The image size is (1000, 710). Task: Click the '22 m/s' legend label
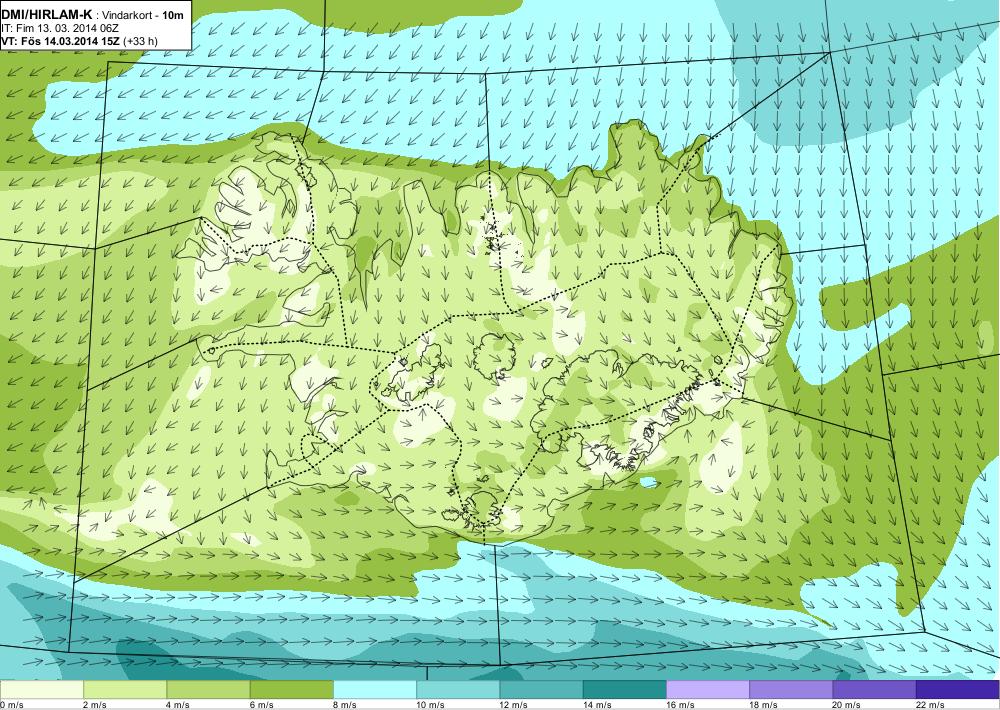(930, 705)
